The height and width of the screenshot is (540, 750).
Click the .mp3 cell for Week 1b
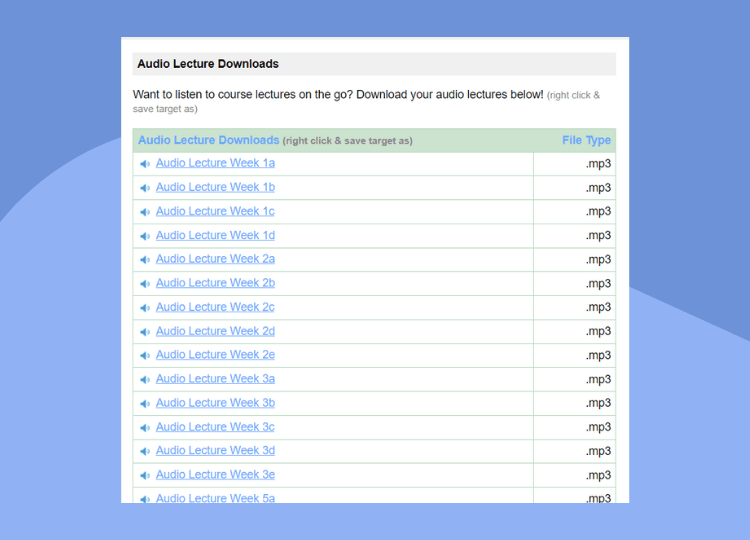(574, 187)
